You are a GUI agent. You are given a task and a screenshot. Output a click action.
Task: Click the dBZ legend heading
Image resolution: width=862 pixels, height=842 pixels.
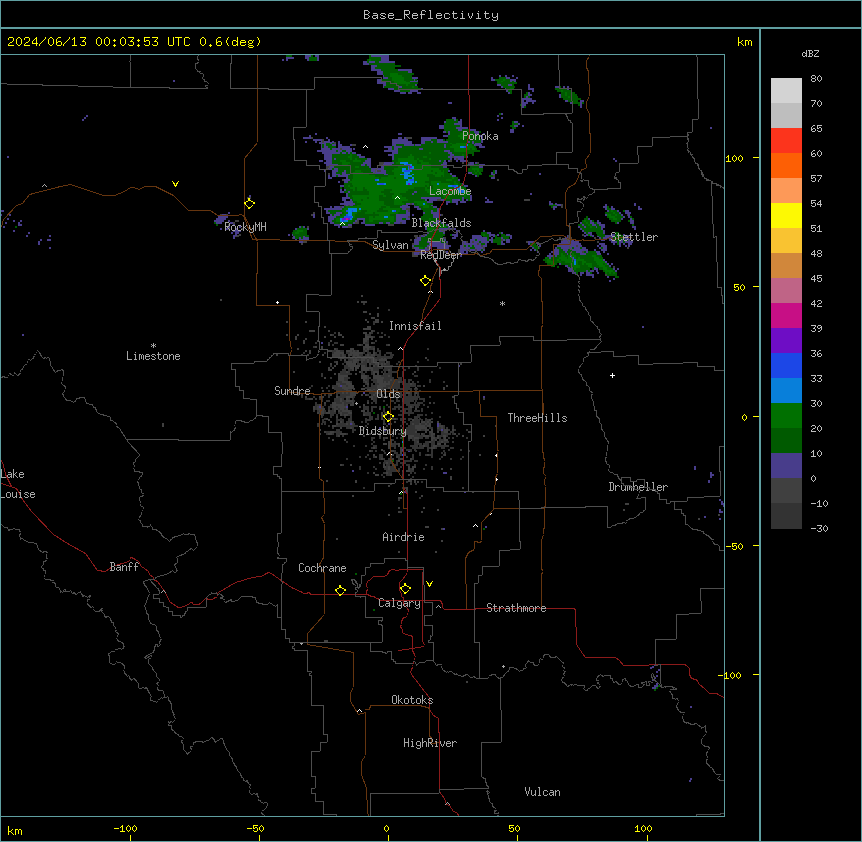click(x=810, y=53)
